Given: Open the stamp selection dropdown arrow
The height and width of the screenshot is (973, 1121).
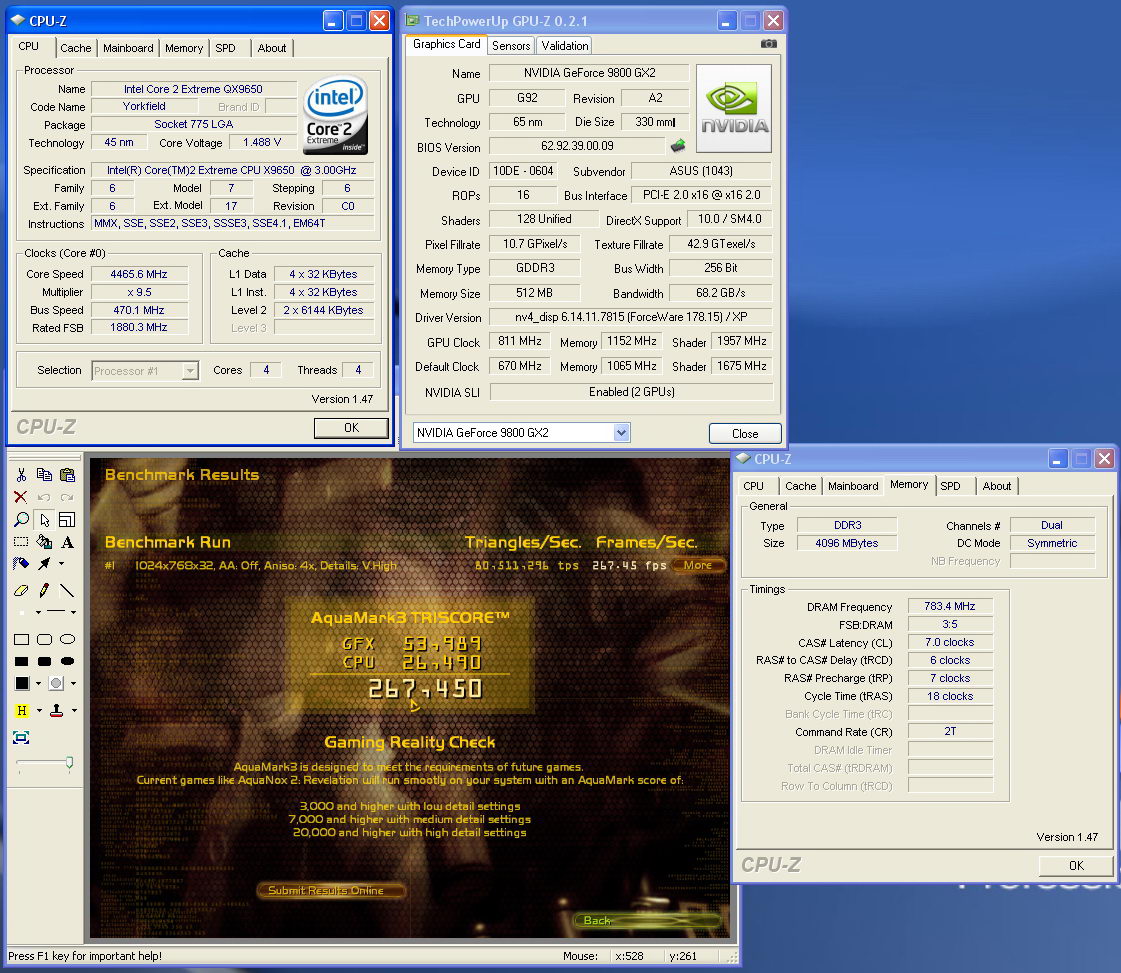Looking at the screenshot, I should [x=74, y=711].
